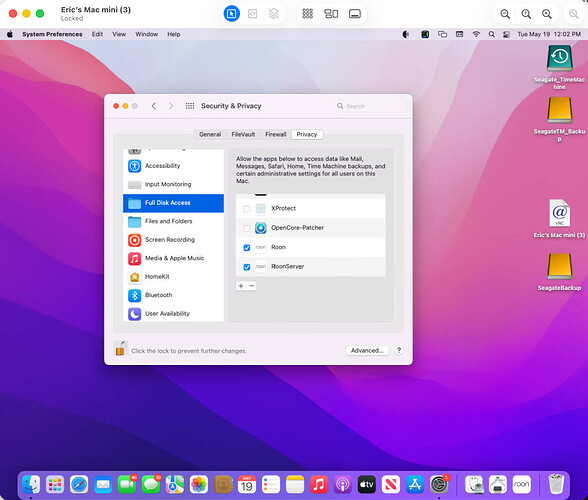Open Podcasts in the Dock
The image size is (588, 500).
click(x=343, y=484)
